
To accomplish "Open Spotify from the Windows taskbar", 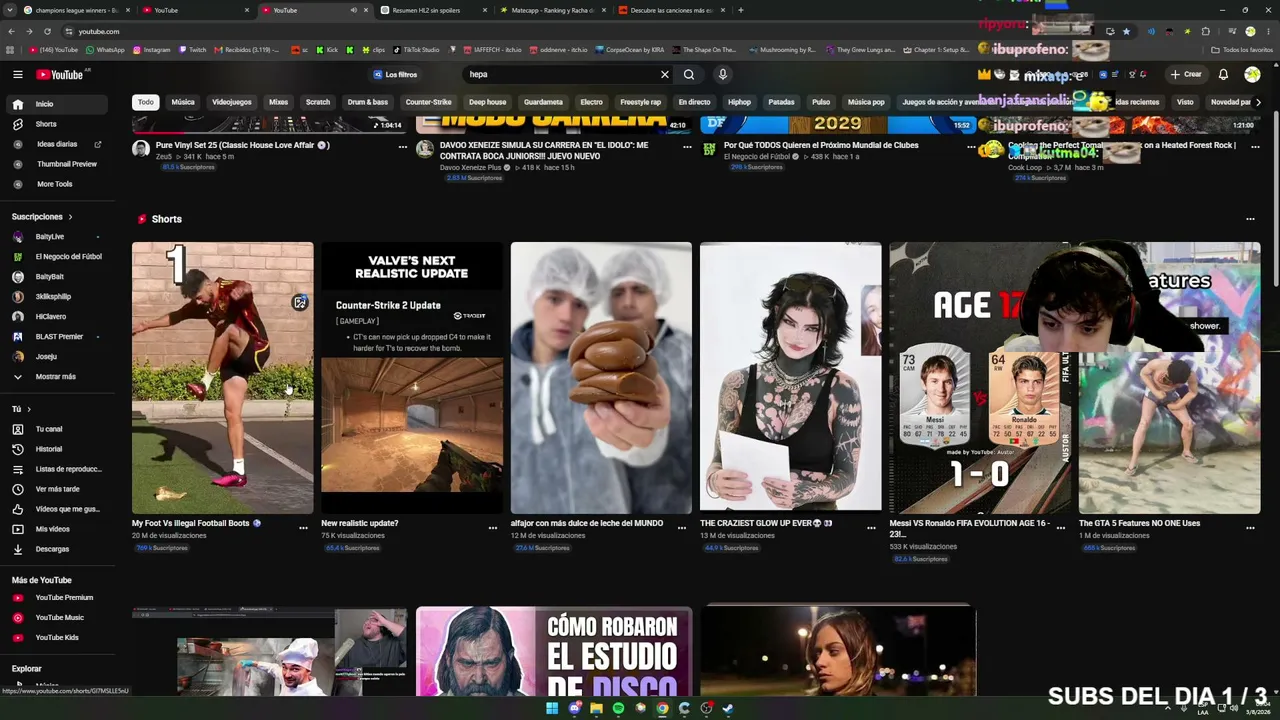I will [618, 708].
